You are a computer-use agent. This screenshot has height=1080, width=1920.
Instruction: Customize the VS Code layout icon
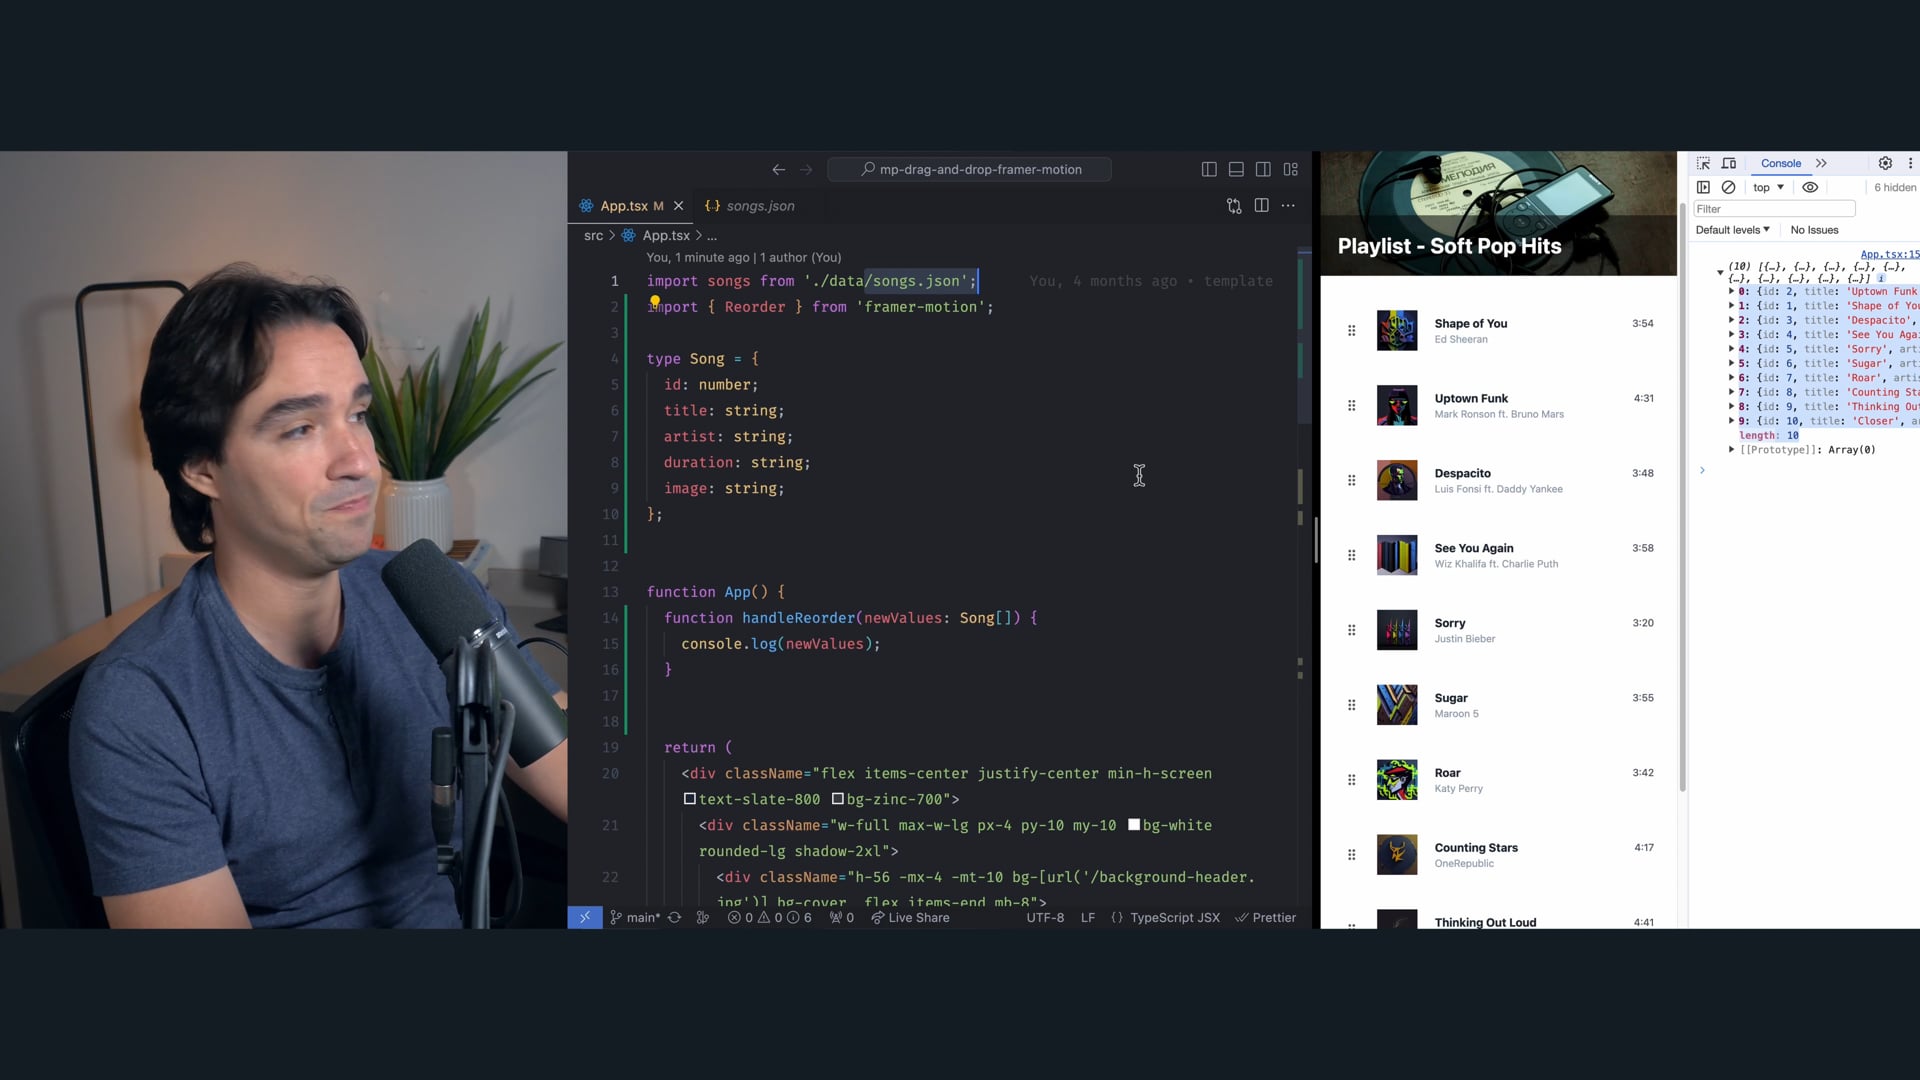[x=1291, y=170]
